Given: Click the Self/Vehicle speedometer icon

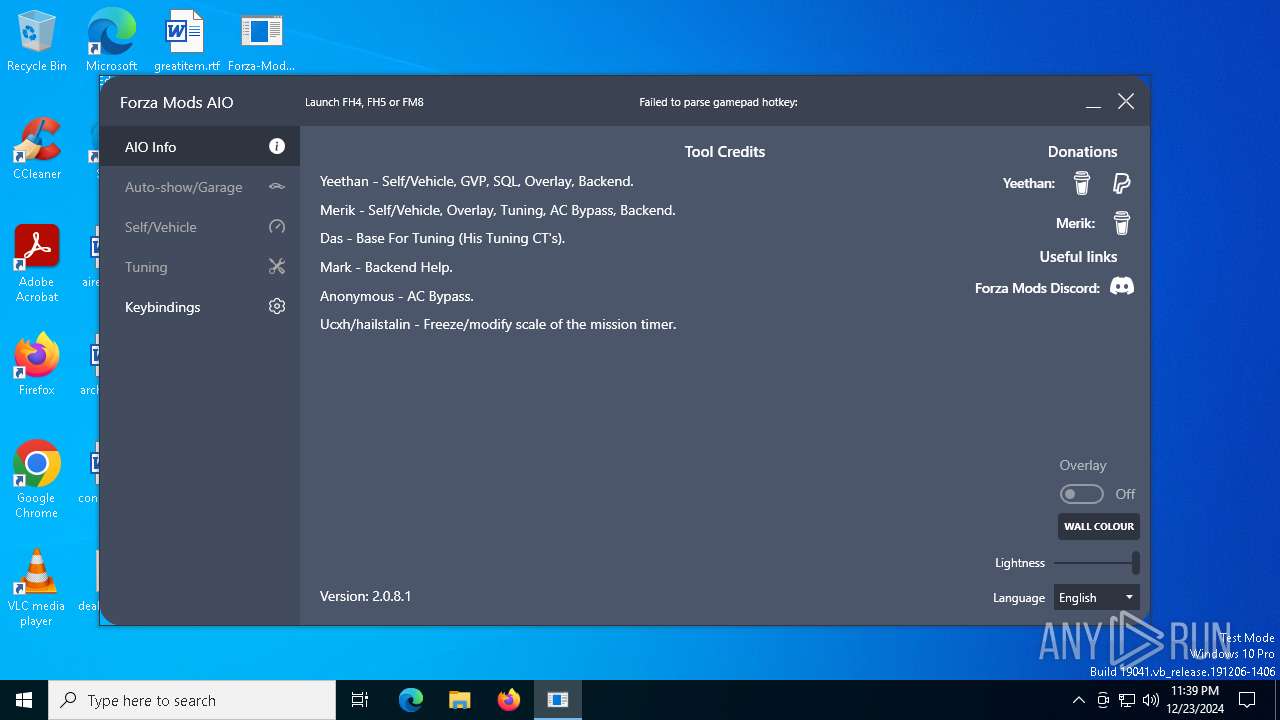Looking at the screenshot, I should 277,227.
